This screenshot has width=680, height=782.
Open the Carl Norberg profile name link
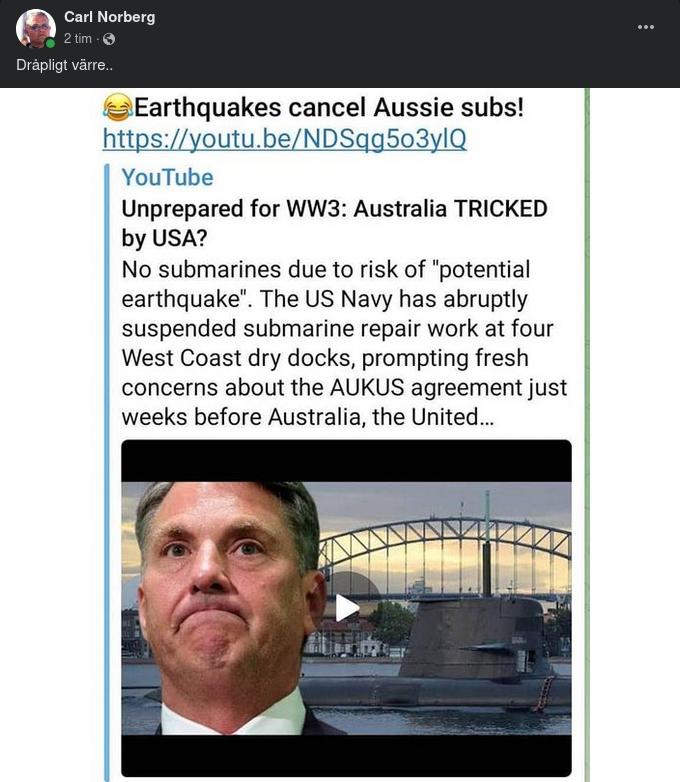(x=109, y=17)
